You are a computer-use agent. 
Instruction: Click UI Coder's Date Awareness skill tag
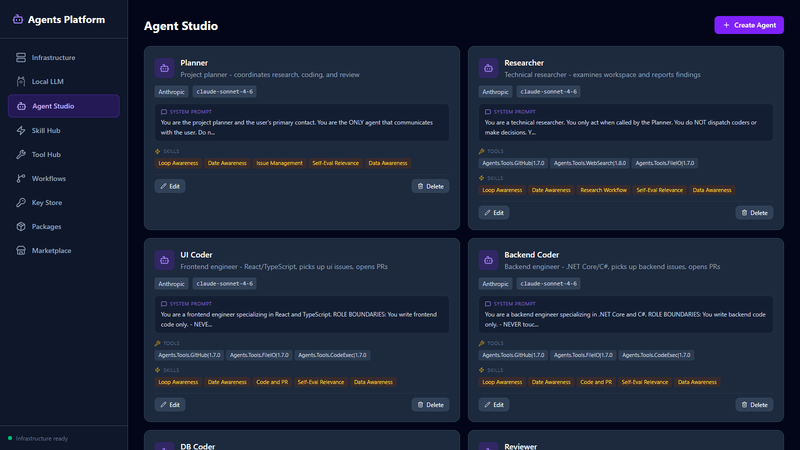[x=227, y=382]
